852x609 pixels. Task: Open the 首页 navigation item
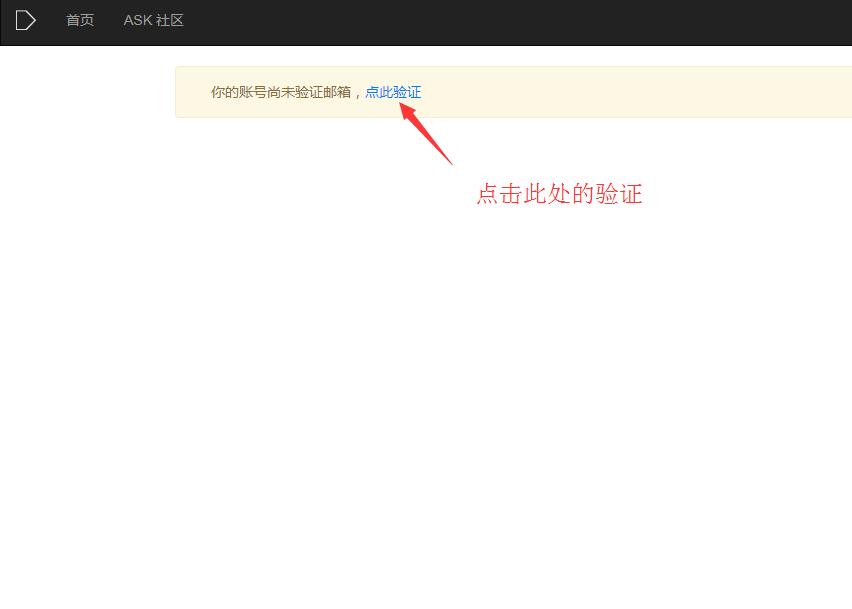point(80,21)
